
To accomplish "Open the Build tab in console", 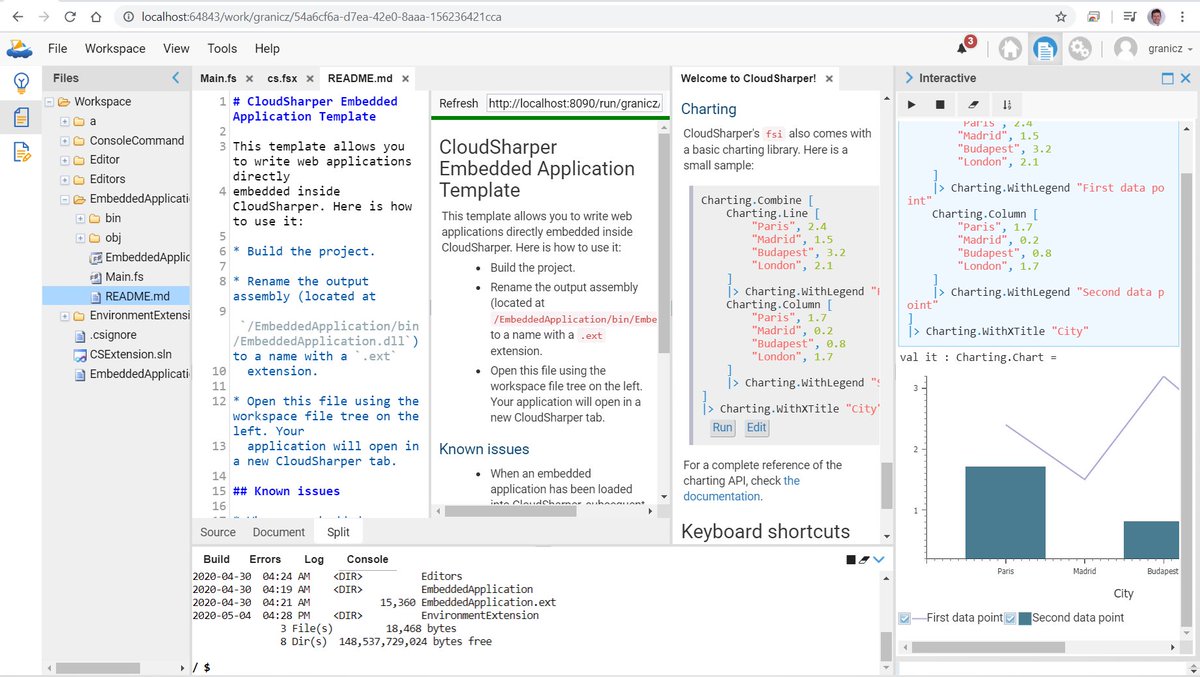I will tap(216, 559).
